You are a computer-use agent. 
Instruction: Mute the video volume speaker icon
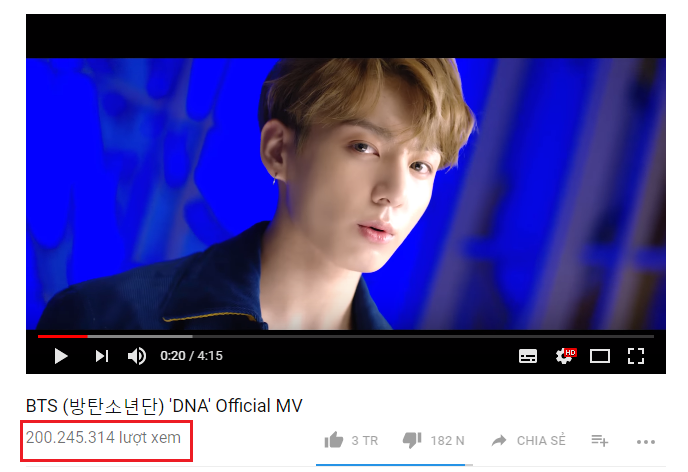[137, 356]
